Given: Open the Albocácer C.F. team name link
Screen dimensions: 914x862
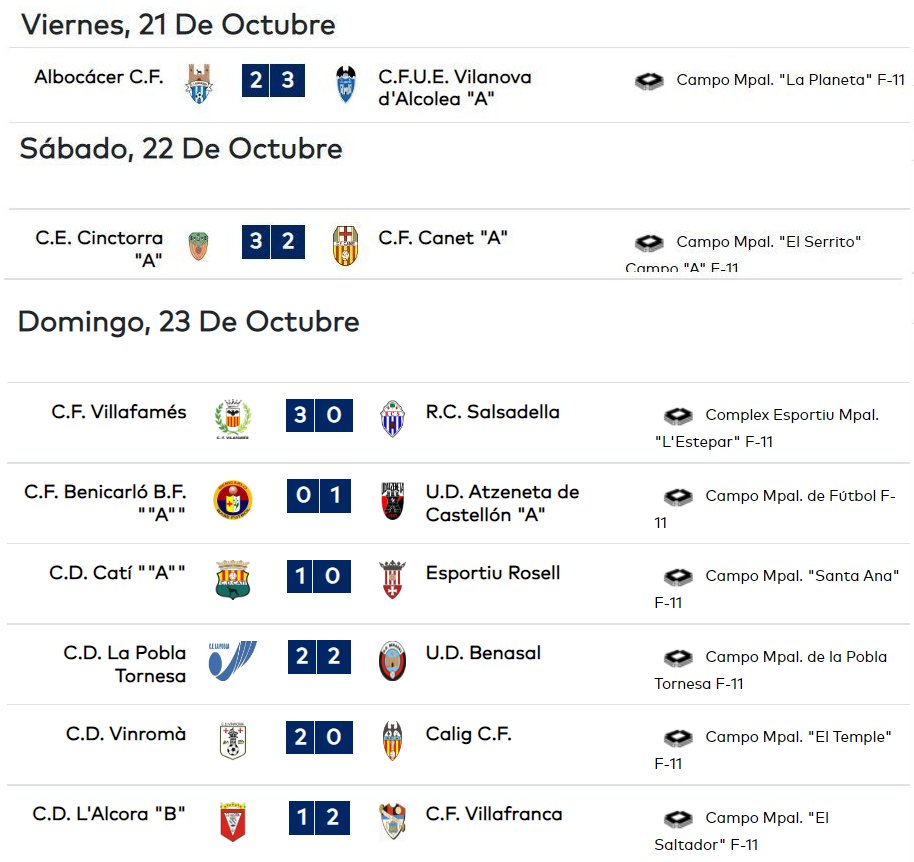Looking at the screenshot, I should [x=99, y=77].
